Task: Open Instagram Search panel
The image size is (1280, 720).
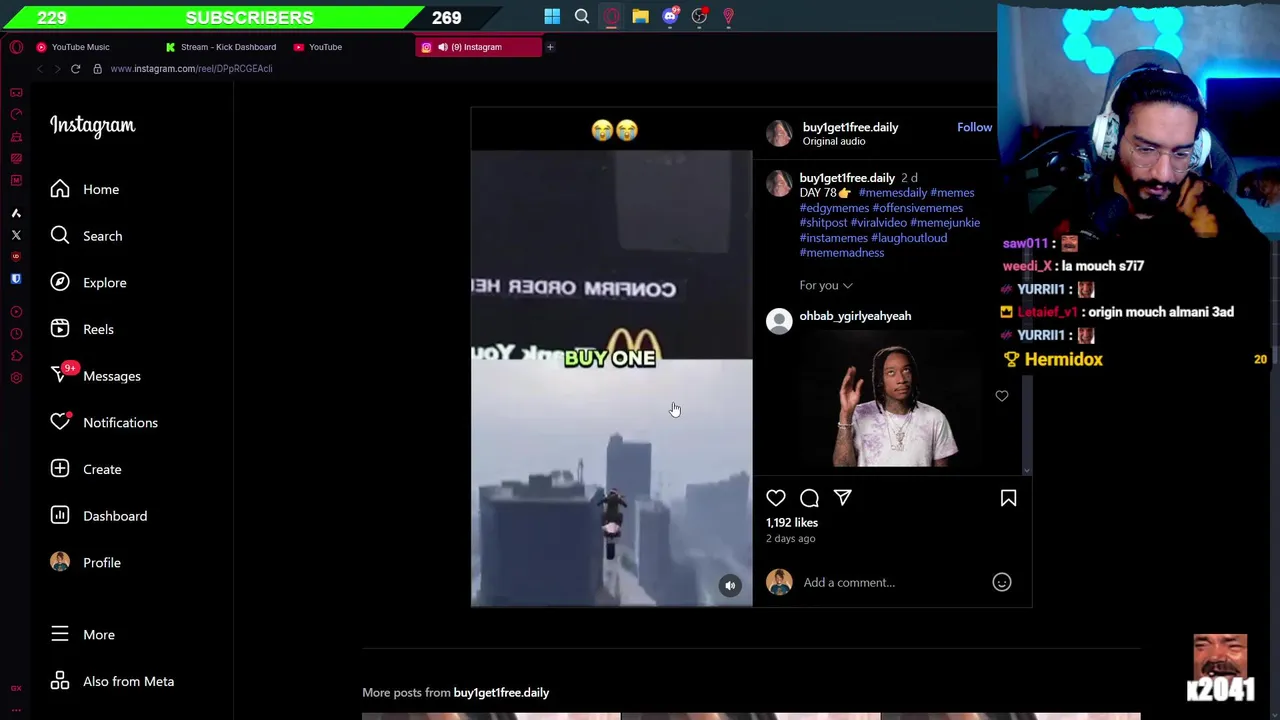Action: click(x=86, y=236)
